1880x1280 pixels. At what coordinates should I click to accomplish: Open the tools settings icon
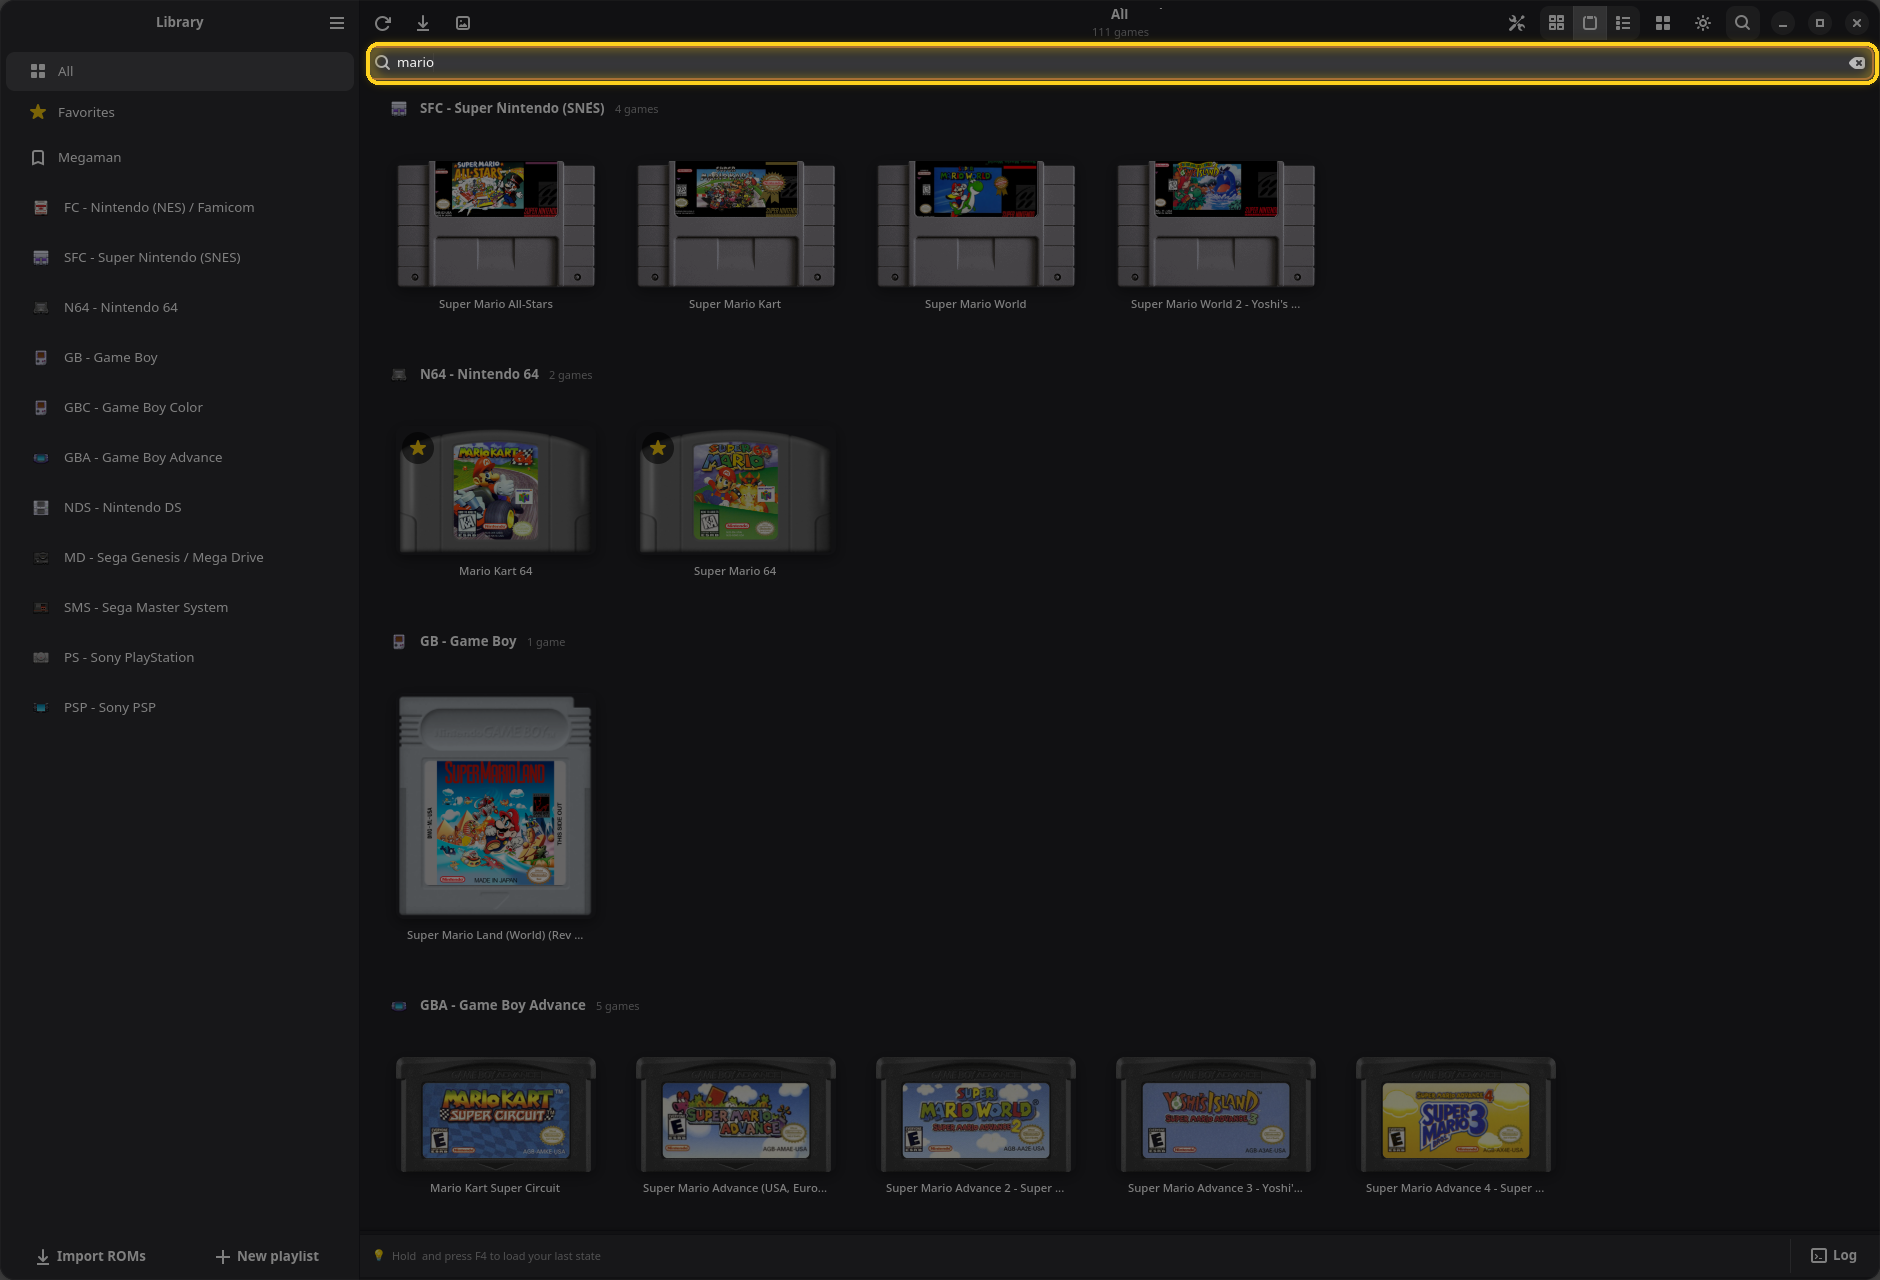tap(1517, 23)
